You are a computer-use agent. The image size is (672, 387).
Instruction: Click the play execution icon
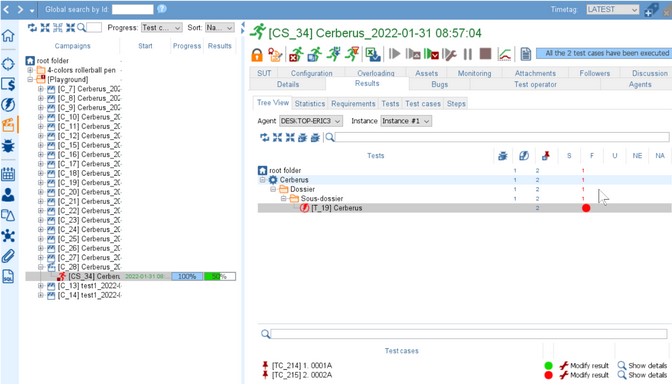[394, 54]
